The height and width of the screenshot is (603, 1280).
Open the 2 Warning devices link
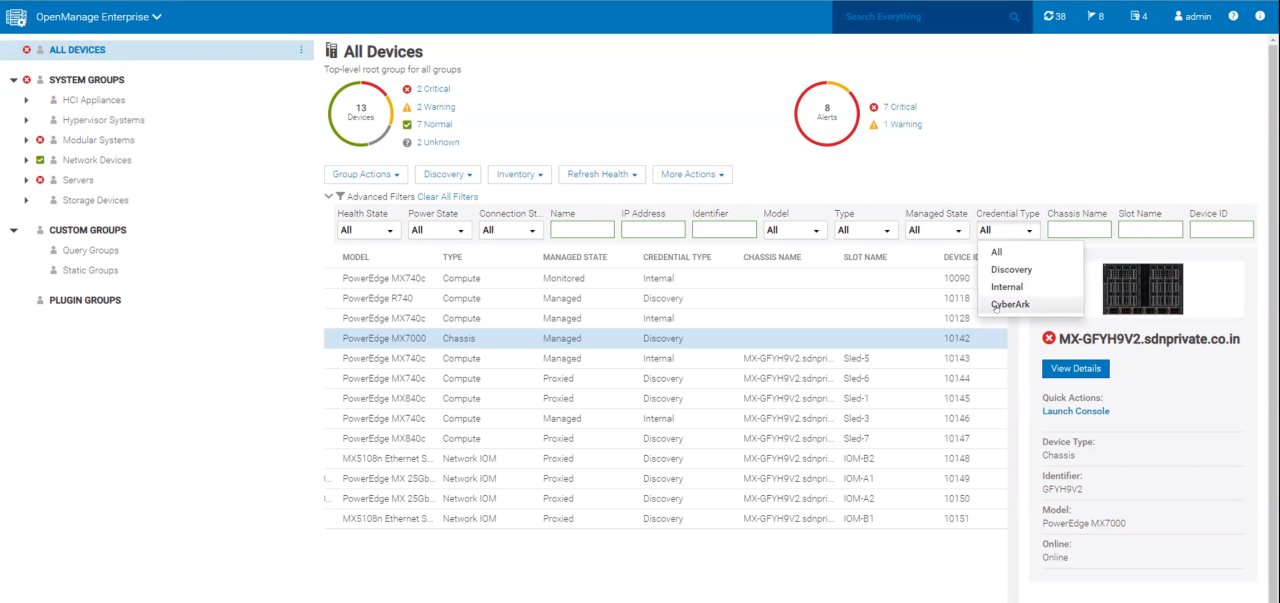click(x=436, y=107)
